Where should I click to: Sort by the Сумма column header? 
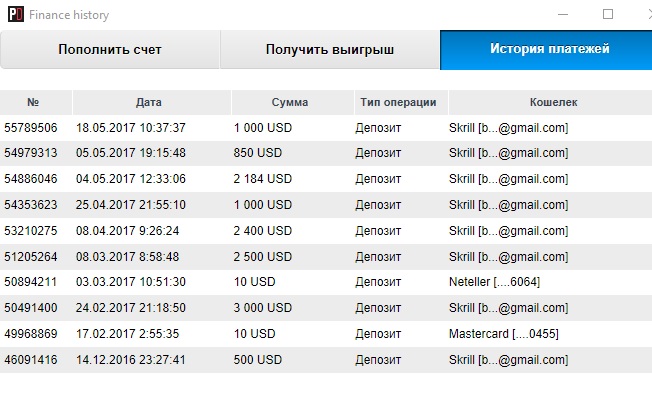(x=290, y=102)
